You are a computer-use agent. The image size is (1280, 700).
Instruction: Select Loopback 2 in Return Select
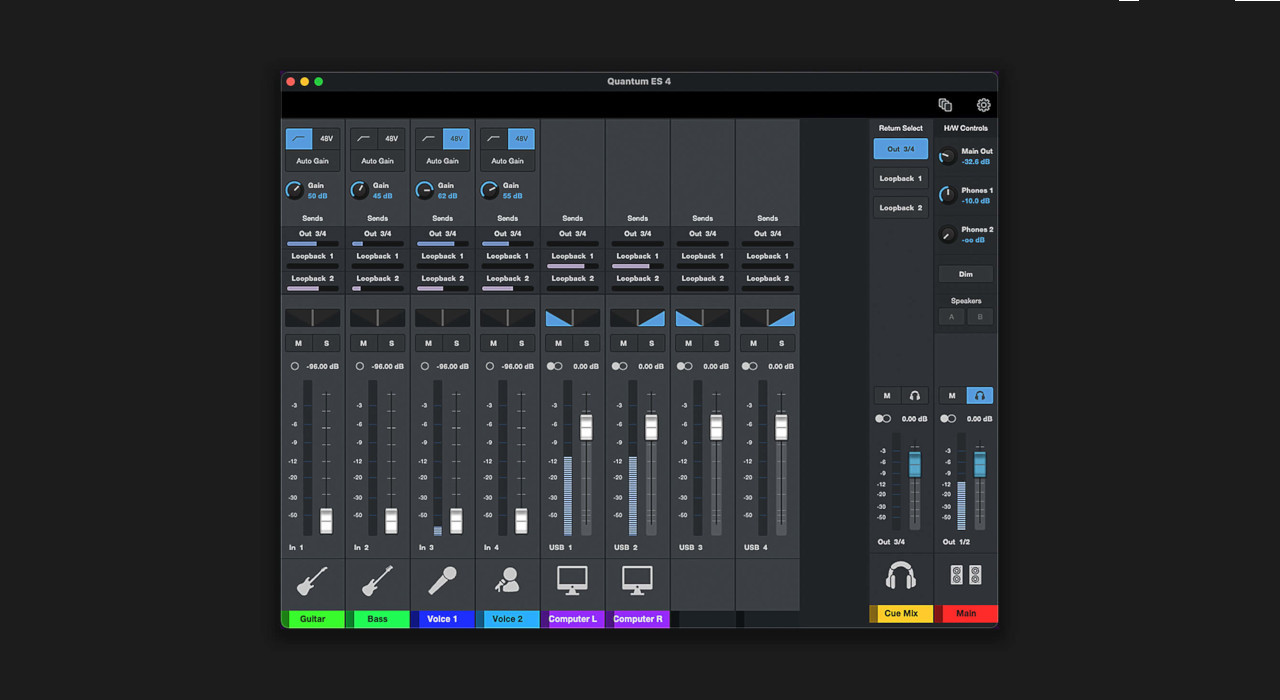pos(901,208)
